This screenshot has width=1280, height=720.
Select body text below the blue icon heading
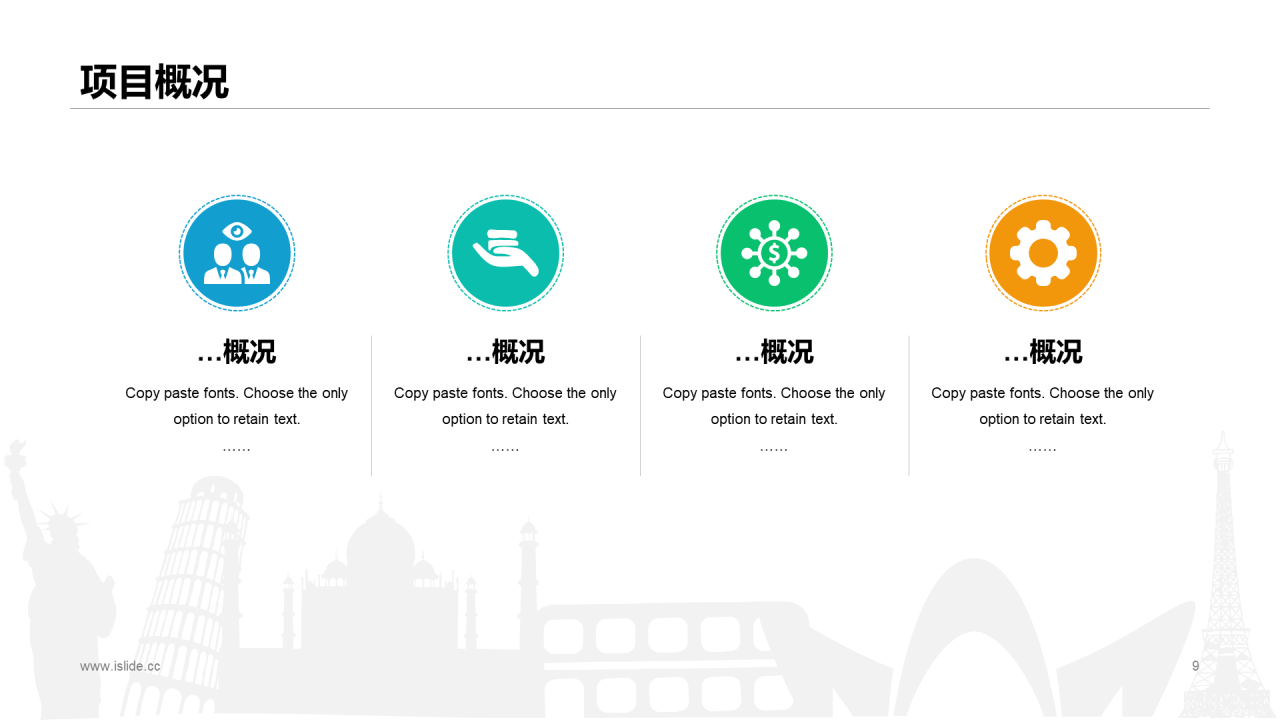pyautogui.click(x=237, y=406)
